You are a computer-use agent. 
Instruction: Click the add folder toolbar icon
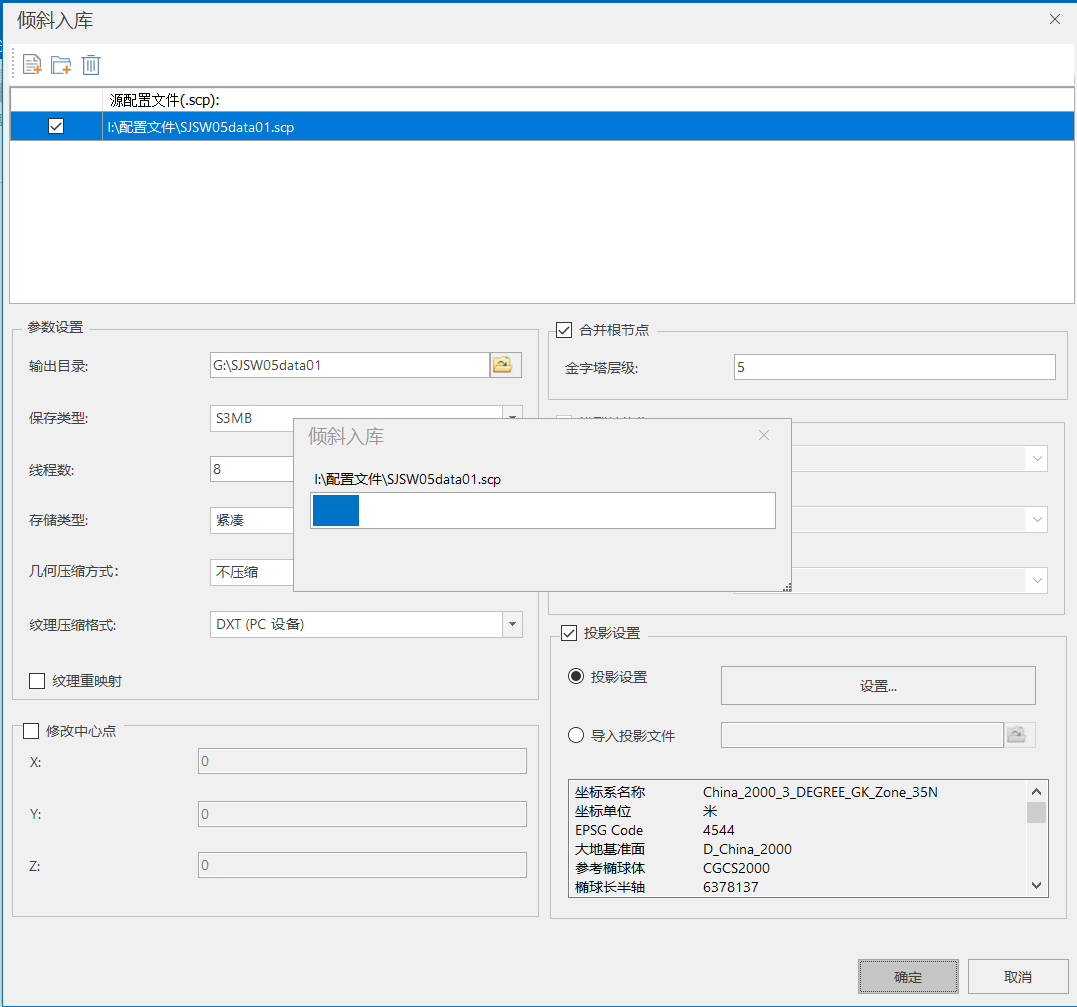(x=61, y=65)
